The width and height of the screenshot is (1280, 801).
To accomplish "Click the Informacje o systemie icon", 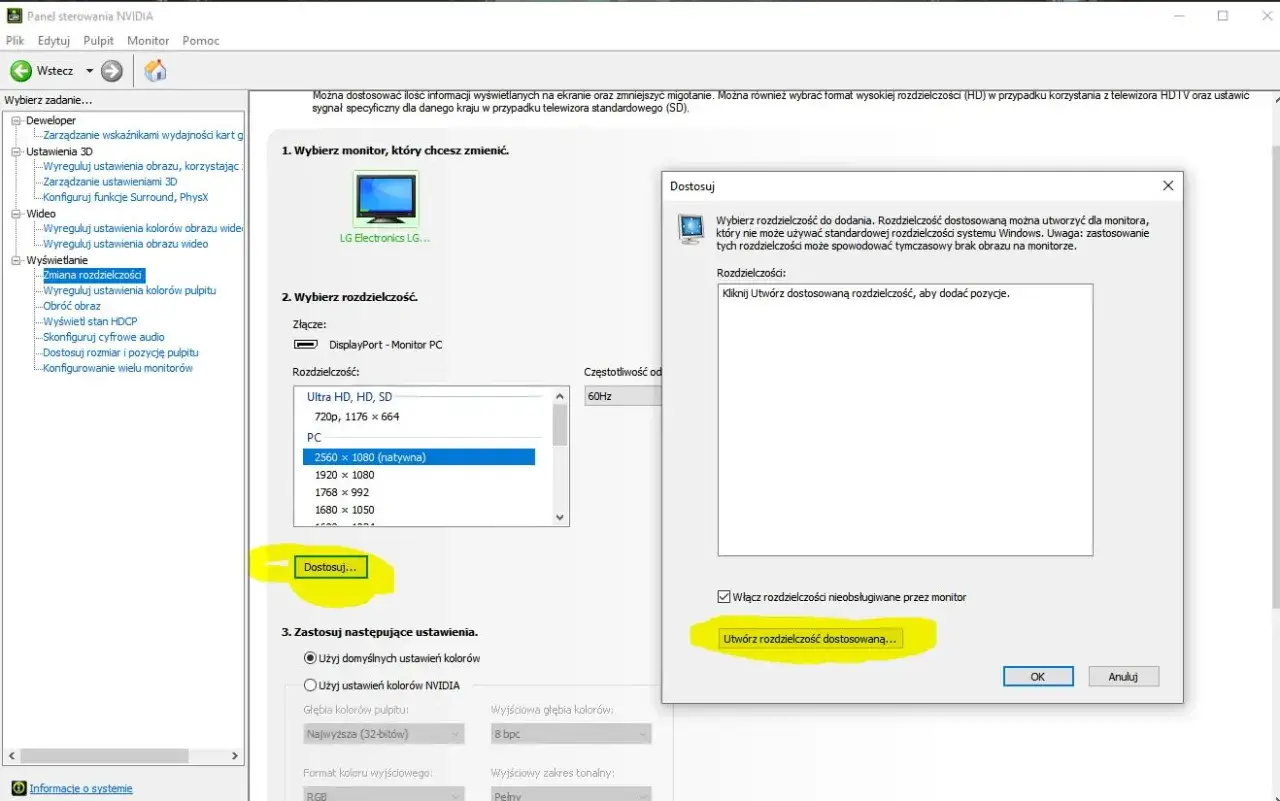I will (x=19, y=788).
